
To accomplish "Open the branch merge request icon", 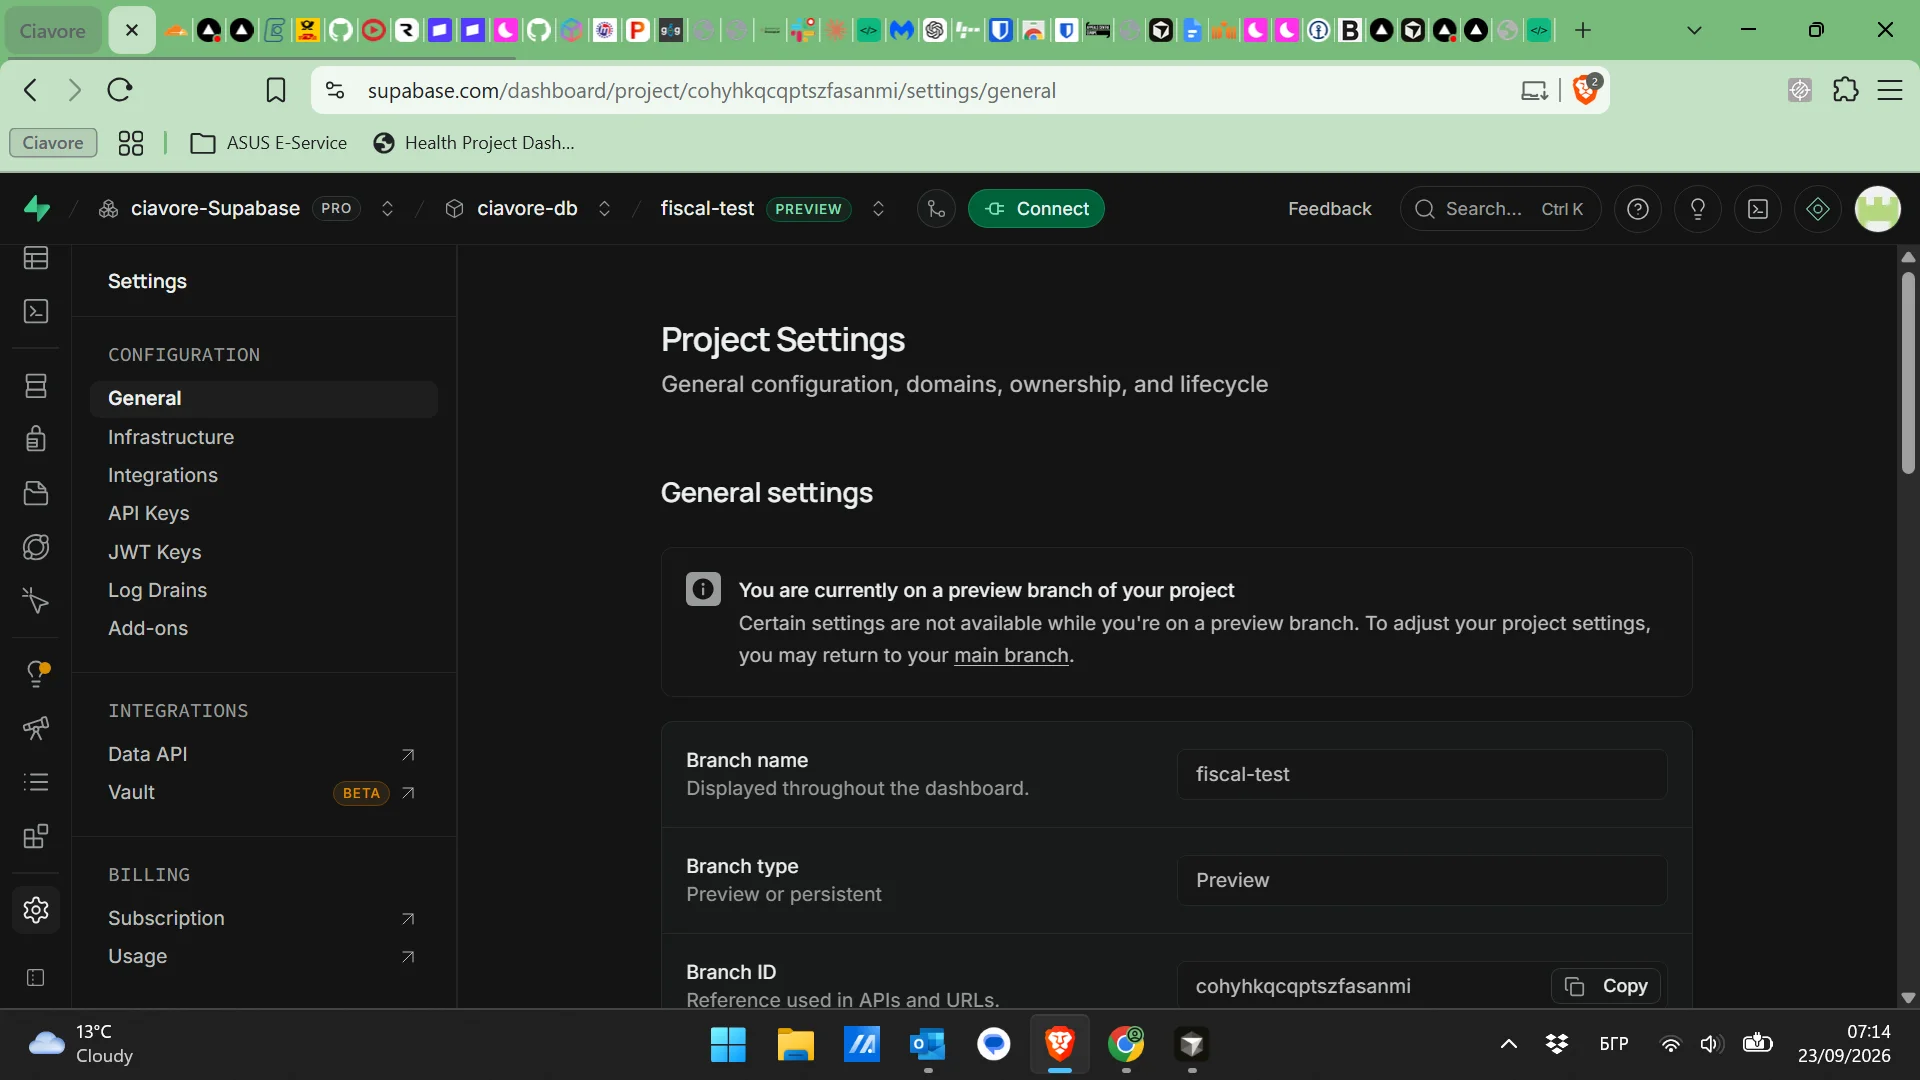I will [x=936, y=209].
